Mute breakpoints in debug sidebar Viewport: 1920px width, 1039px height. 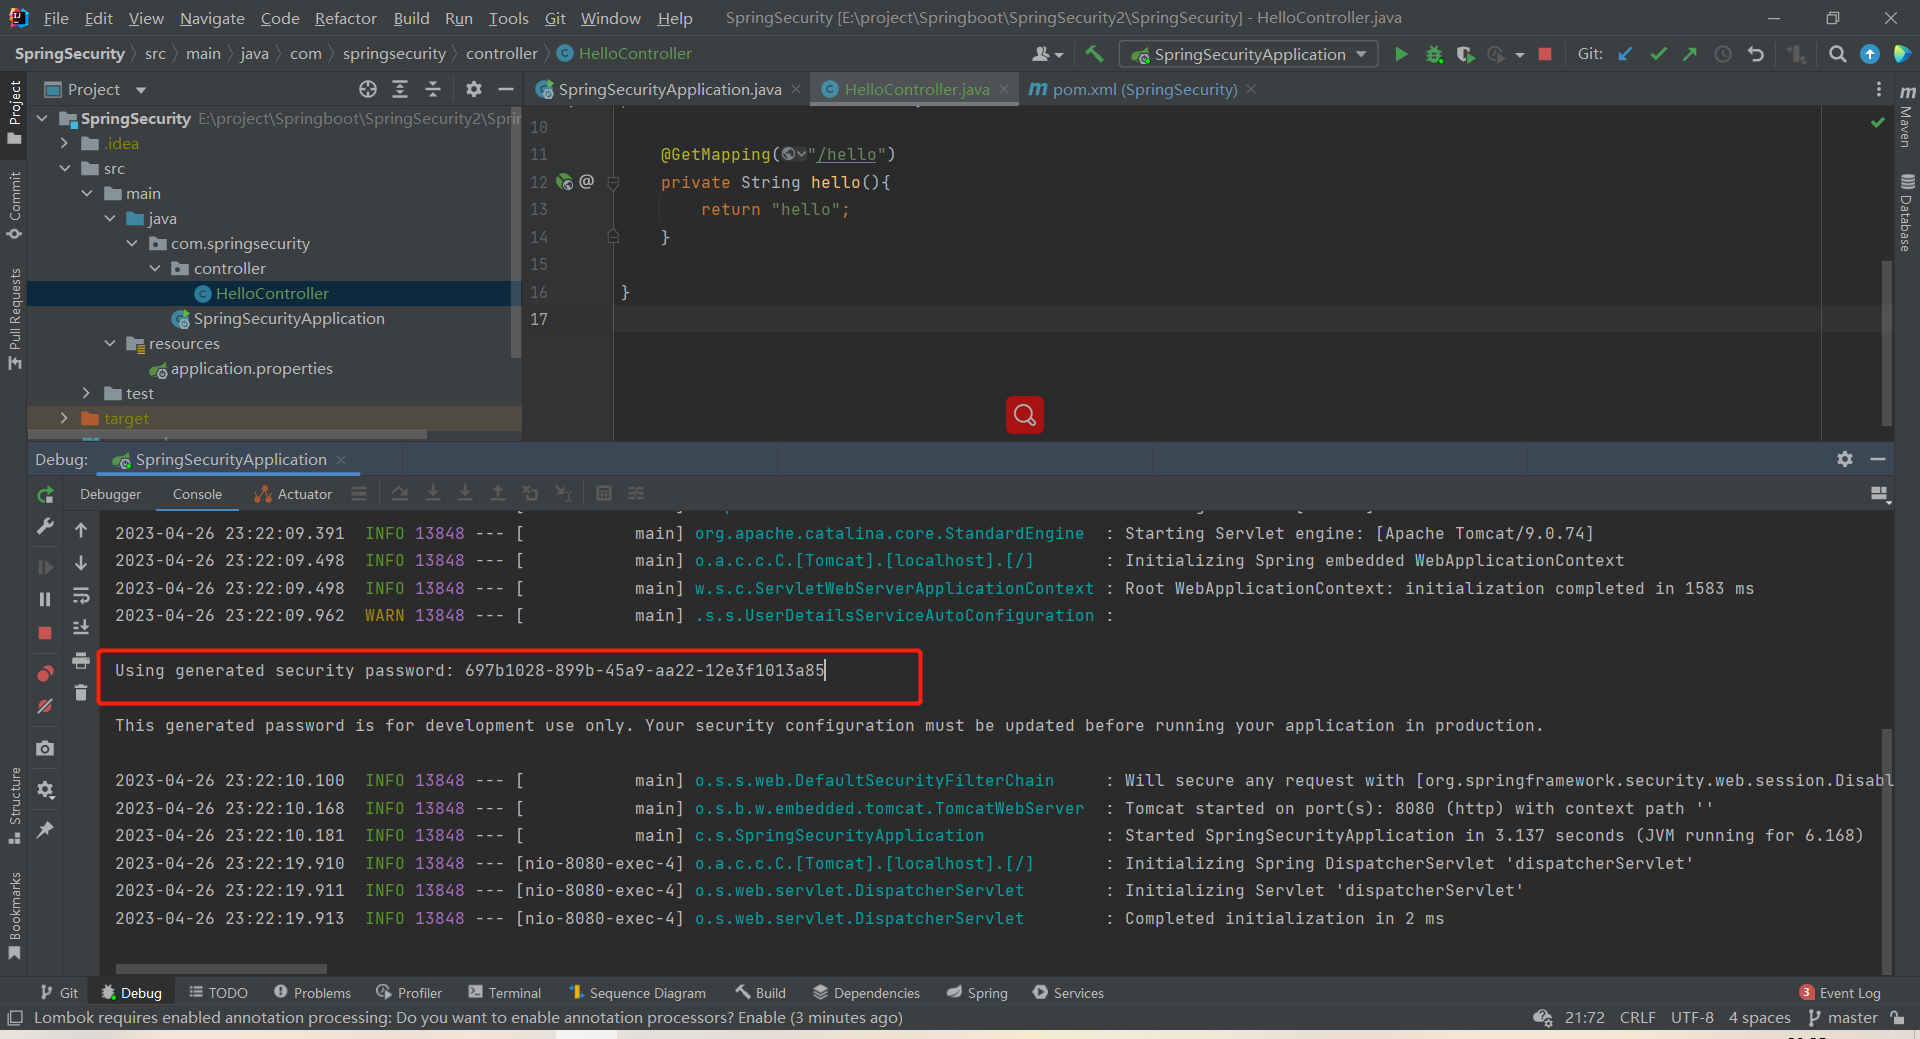click(x=45, y=706)
